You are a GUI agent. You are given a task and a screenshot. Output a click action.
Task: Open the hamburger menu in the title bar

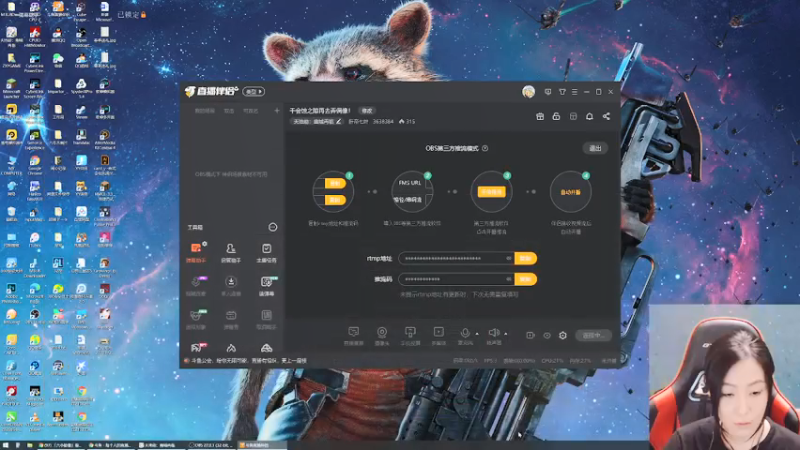(574, 92)
